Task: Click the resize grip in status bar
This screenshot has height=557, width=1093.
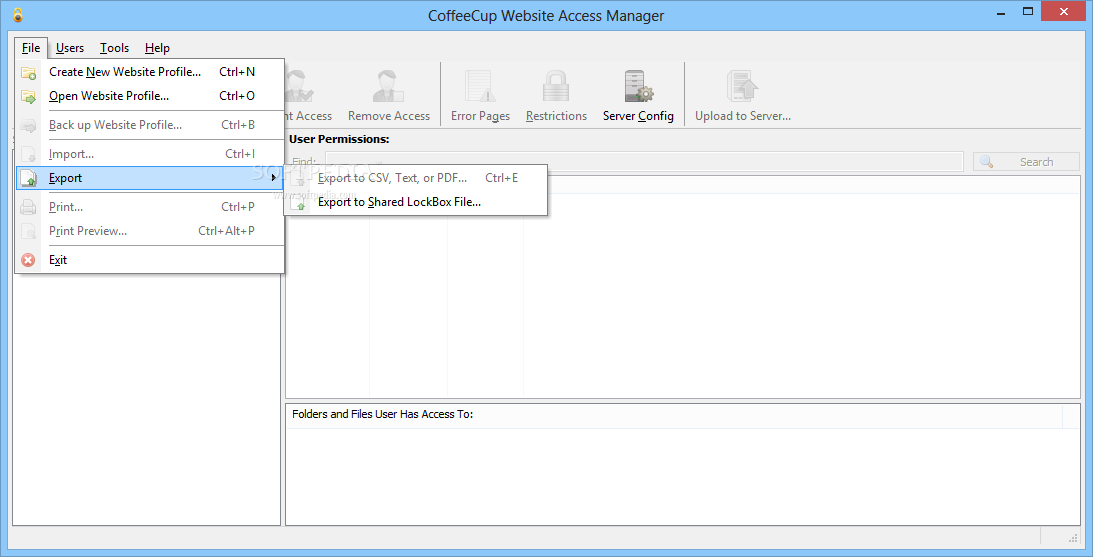Action: 1073,537
